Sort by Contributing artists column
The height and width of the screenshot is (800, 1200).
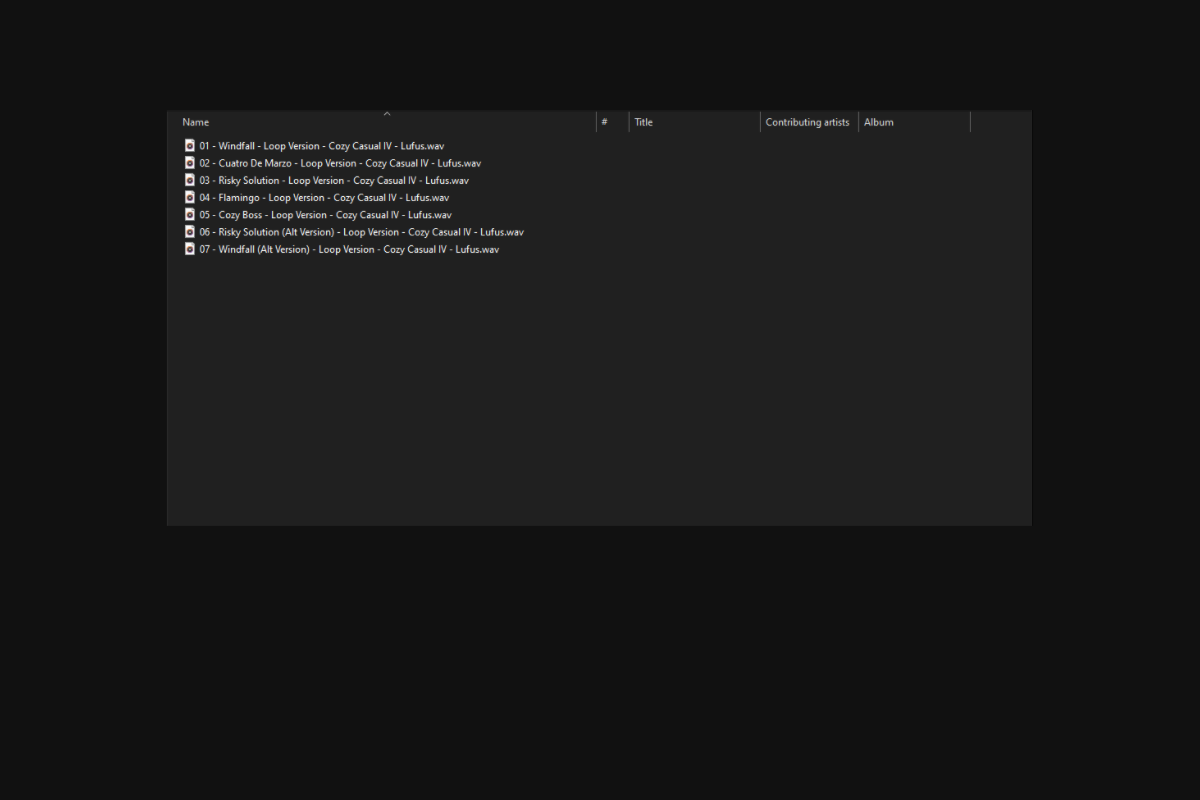tap(810, 122)
